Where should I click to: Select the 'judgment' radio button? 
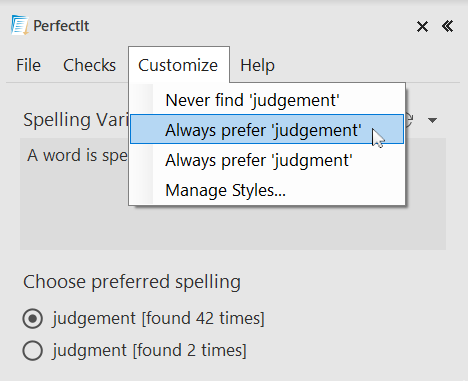tap(33, 350)
